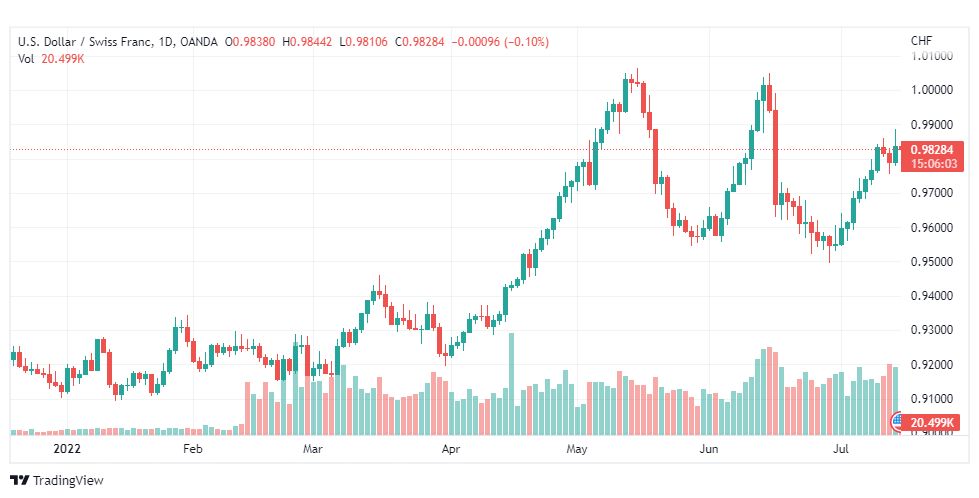
Task: Click the 2022 label on time axis
Action: (67, 449)
